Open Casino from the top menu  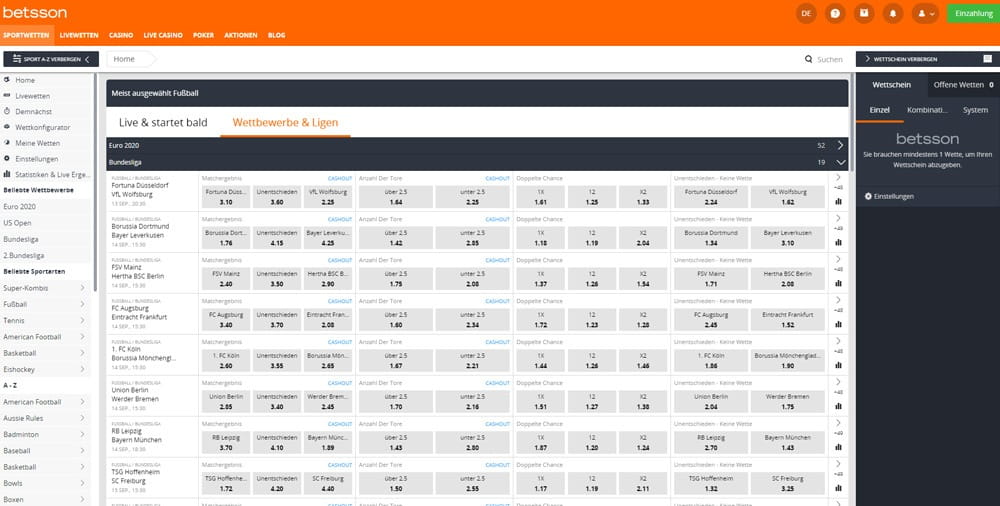coord(121,36)
